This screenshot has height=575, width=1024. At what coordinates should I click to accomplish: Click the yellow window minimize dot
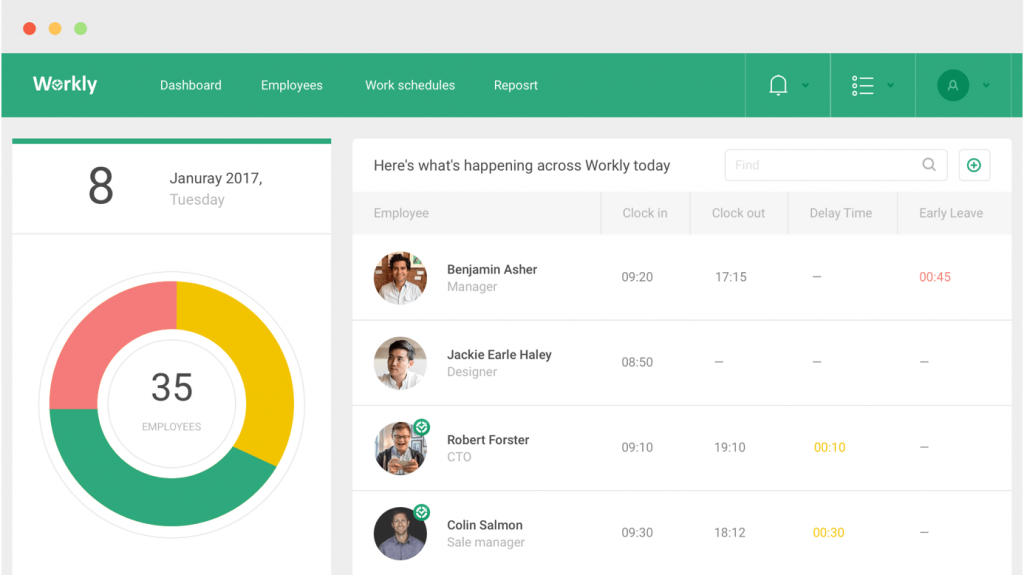(55, 28)
